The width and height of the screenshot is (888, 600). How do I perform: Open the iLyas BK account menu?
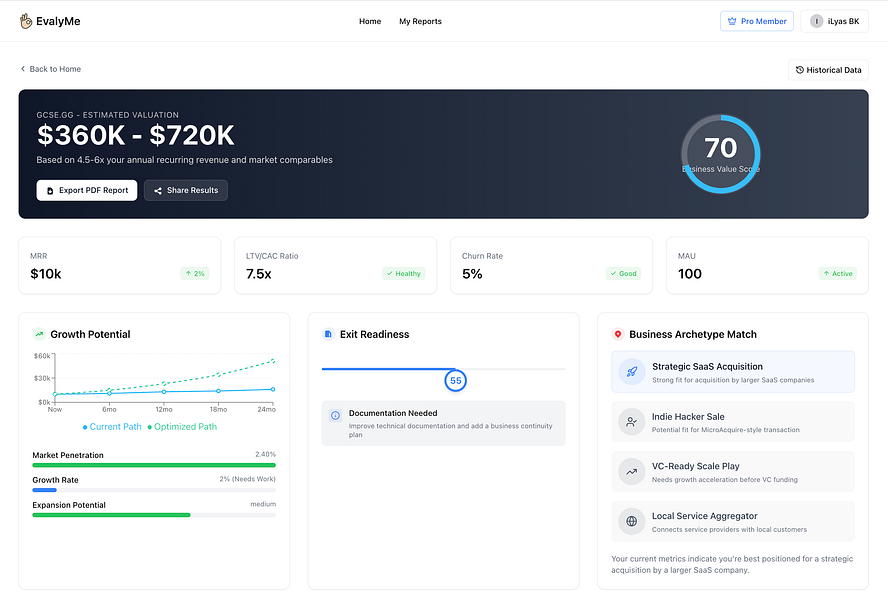point(834,21)
